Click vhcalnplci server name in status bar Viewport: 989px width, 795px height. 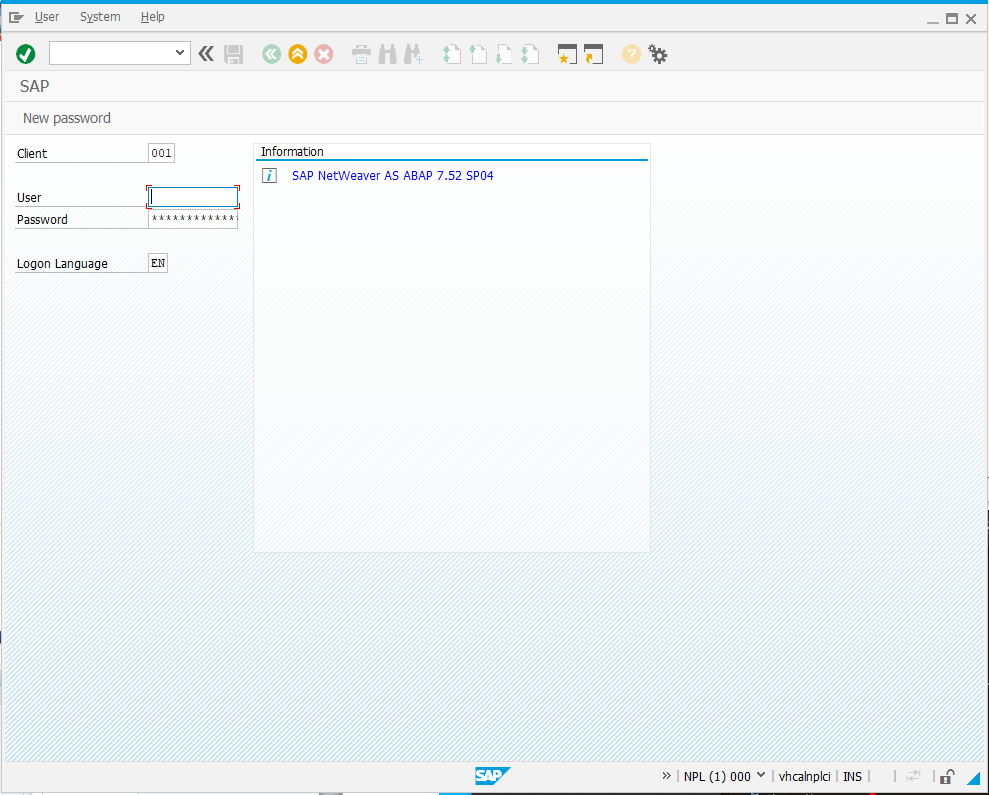[x=804, y=777]
